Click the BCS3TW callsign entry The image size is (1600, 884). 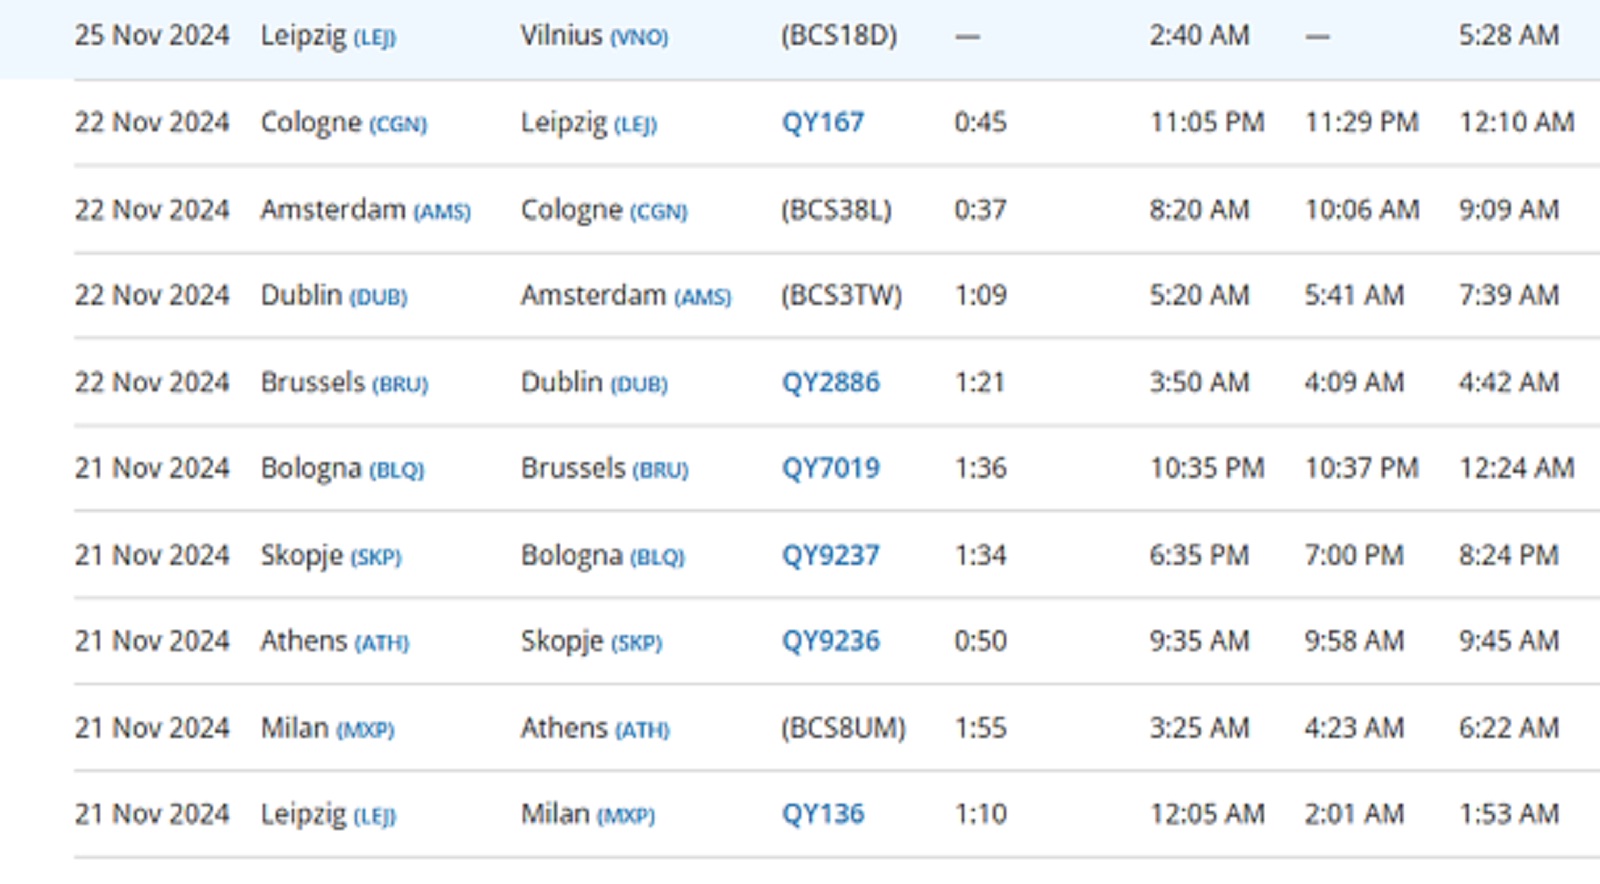(x=841, y=296)
